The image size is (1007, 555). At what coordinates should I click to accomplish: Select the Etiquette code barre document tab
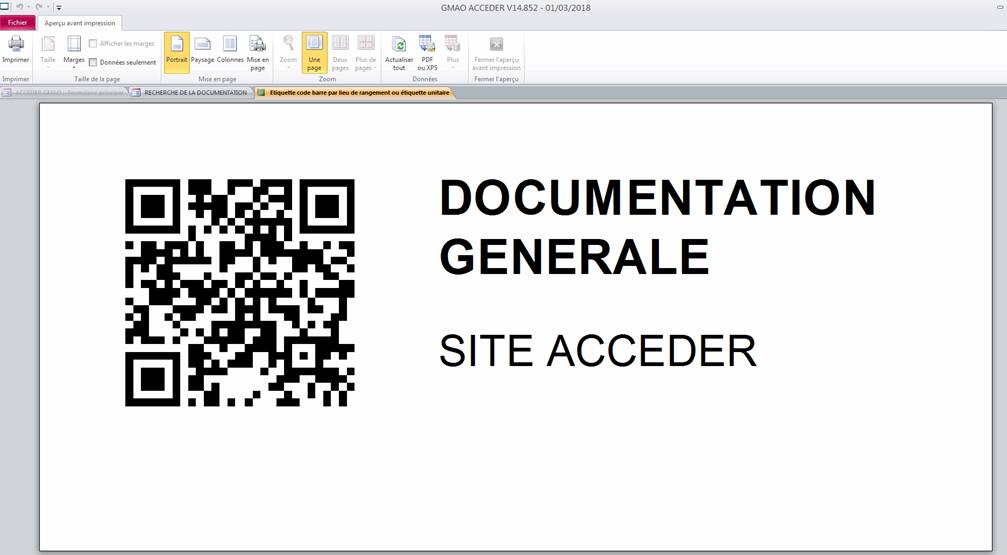354,92
